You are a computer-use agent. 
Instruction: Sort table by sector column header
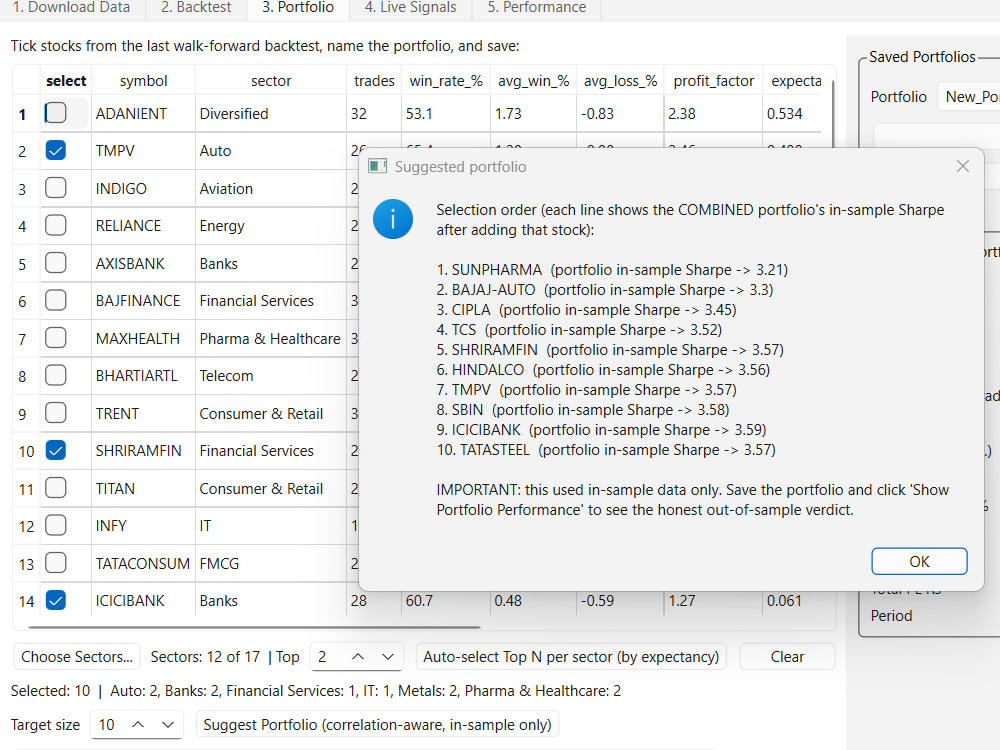[x=271, y=81]
